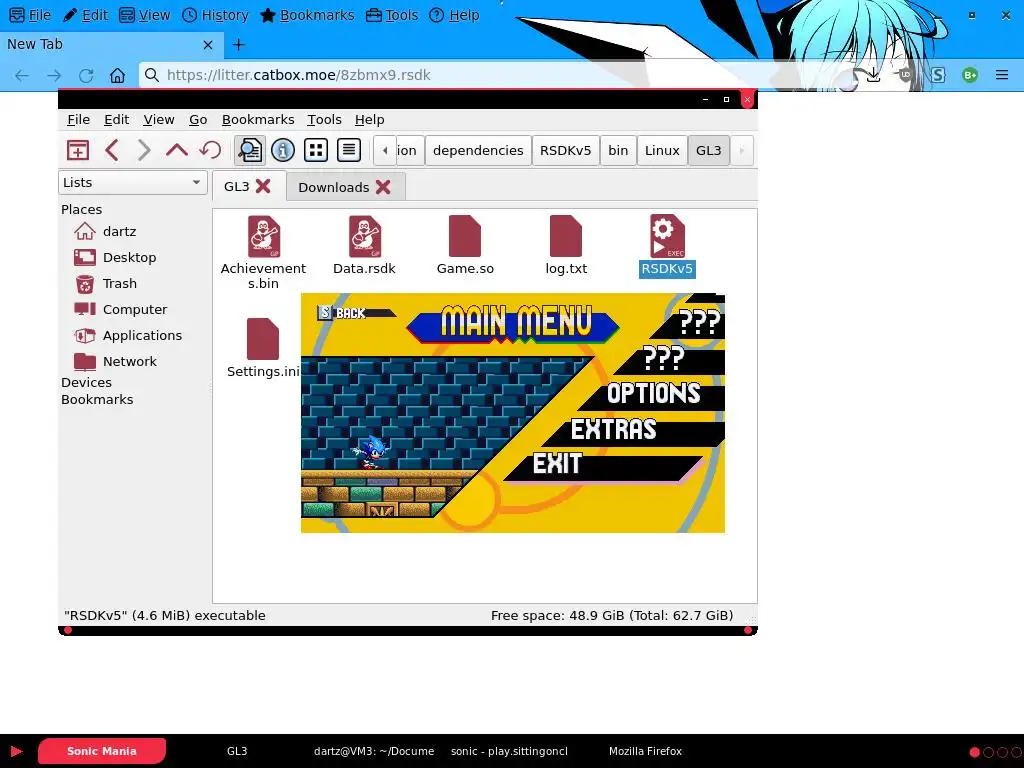Viewport: 1024px width, 768px height.
Task: Click the GL3 path bar button
Action: click(709, 150)
